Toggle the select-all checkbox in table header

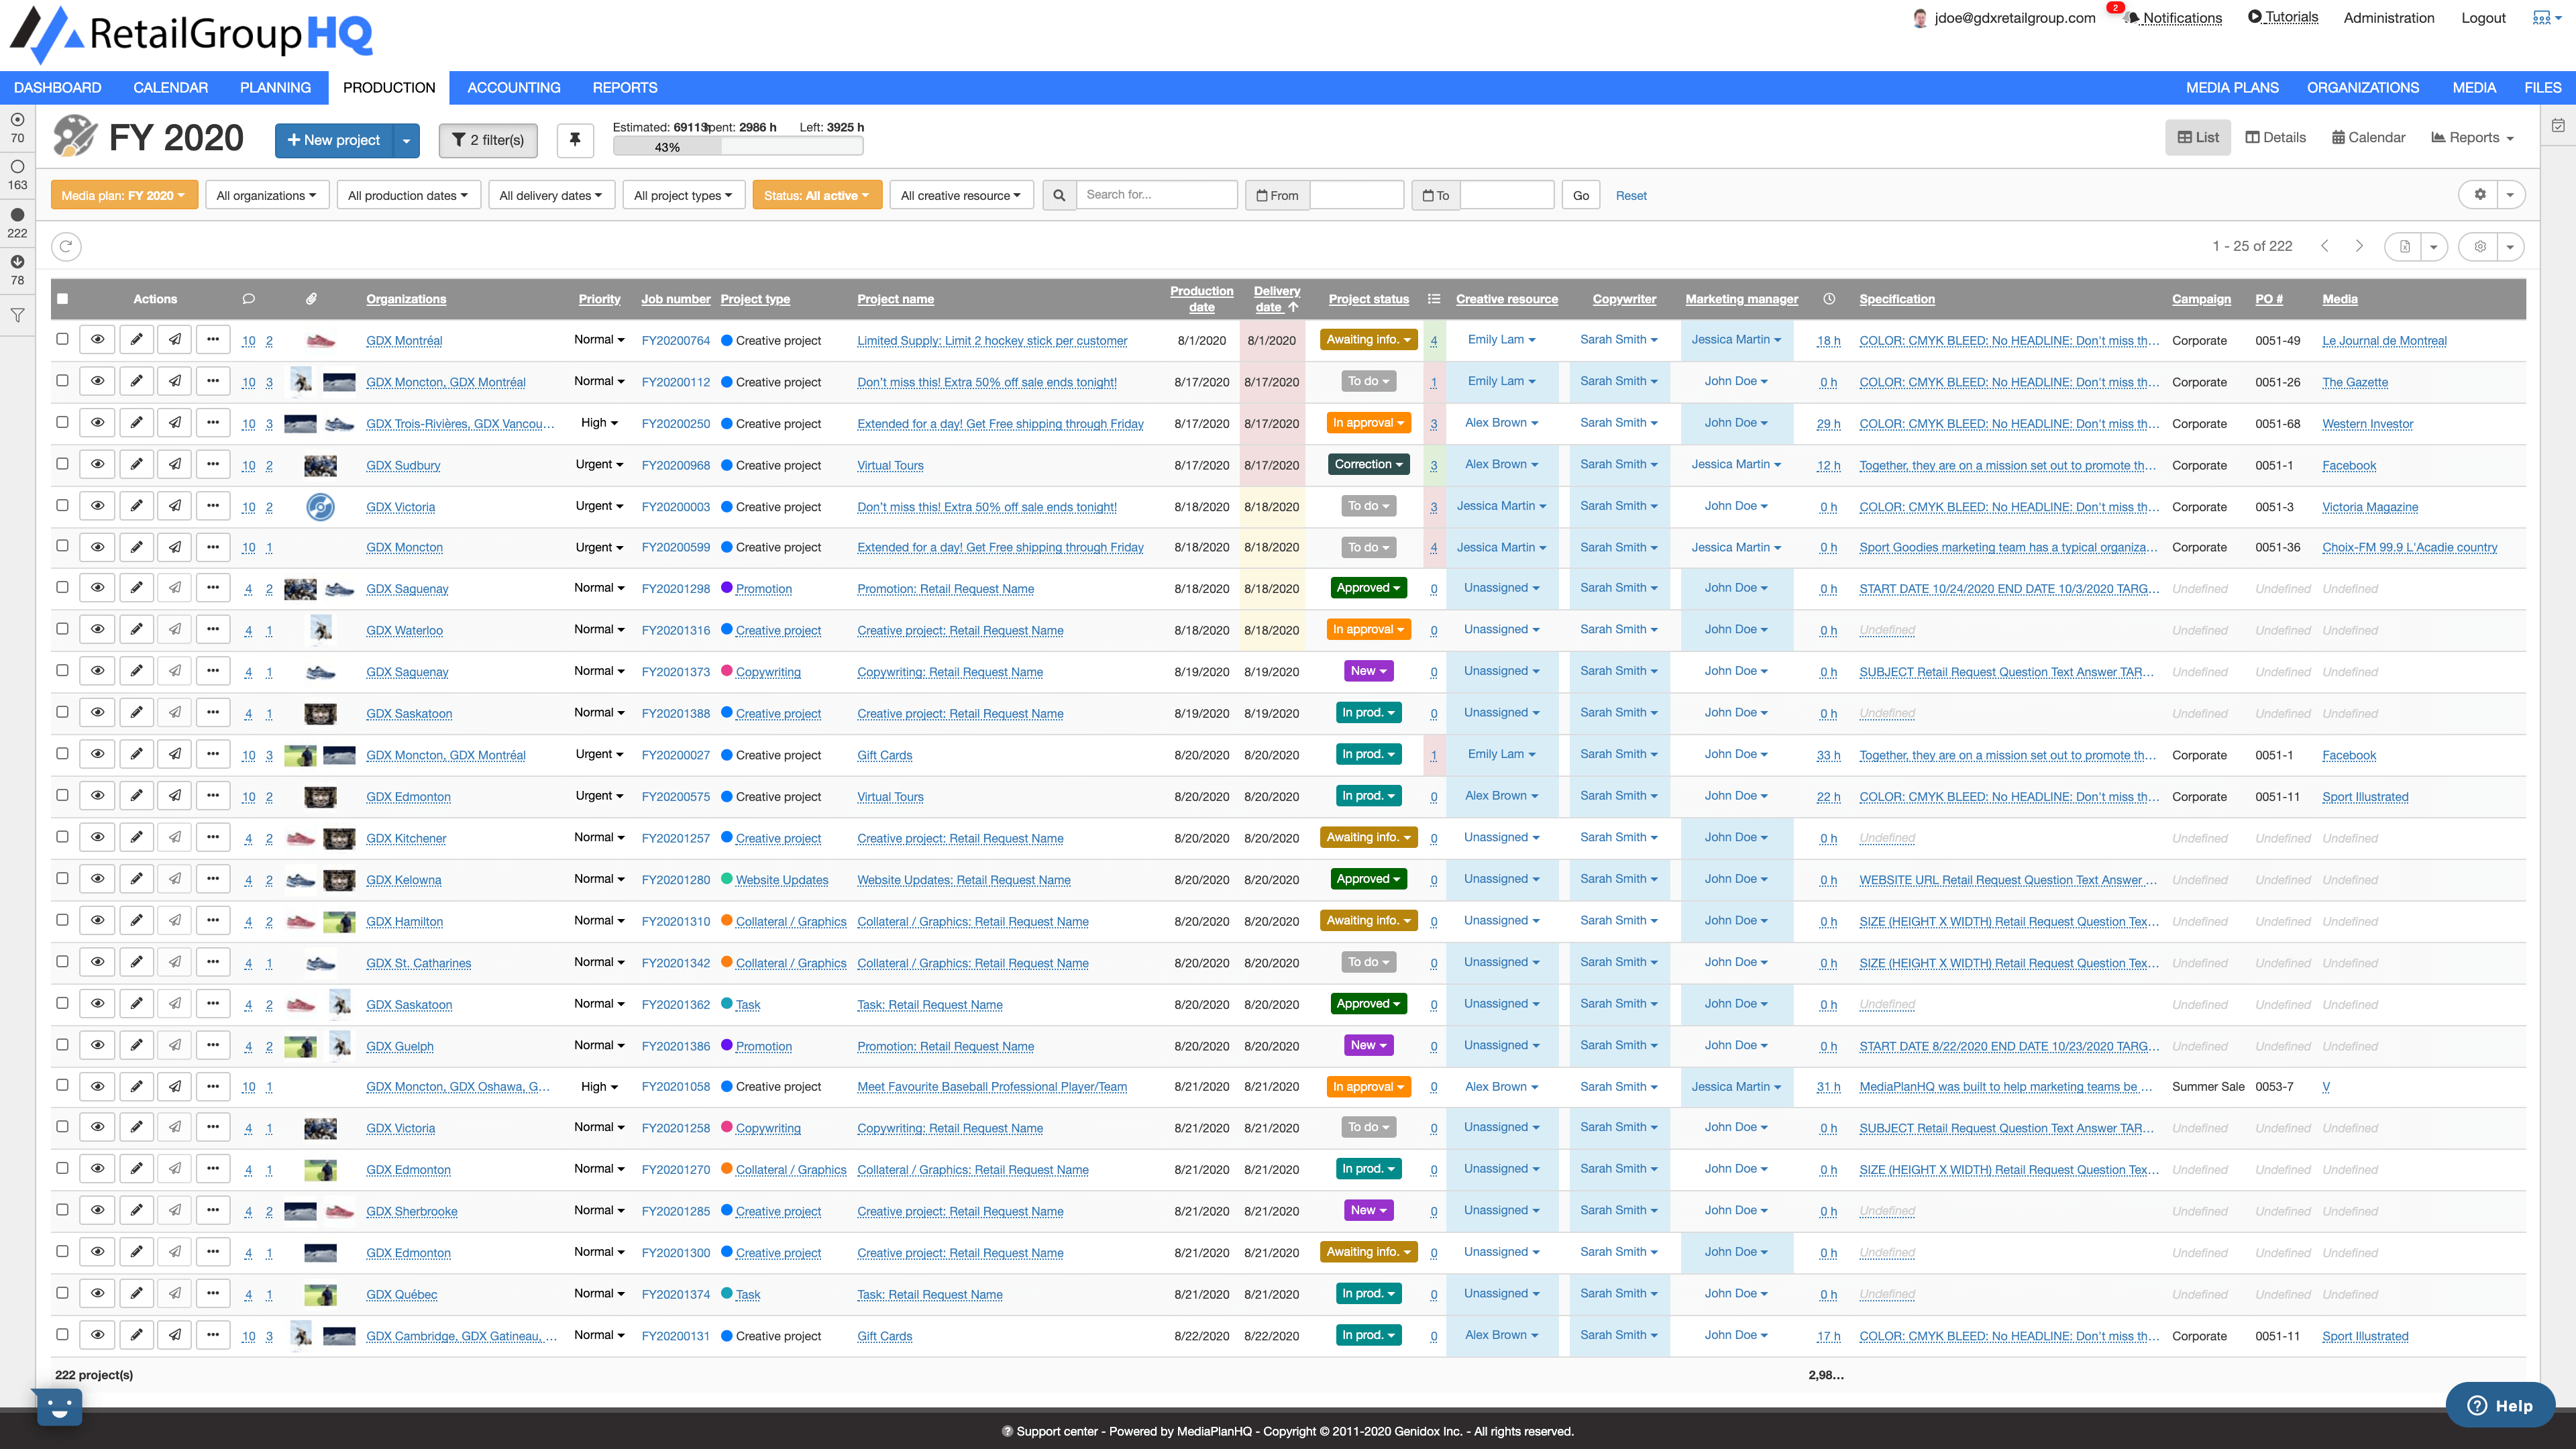click(x=62, y=299)
